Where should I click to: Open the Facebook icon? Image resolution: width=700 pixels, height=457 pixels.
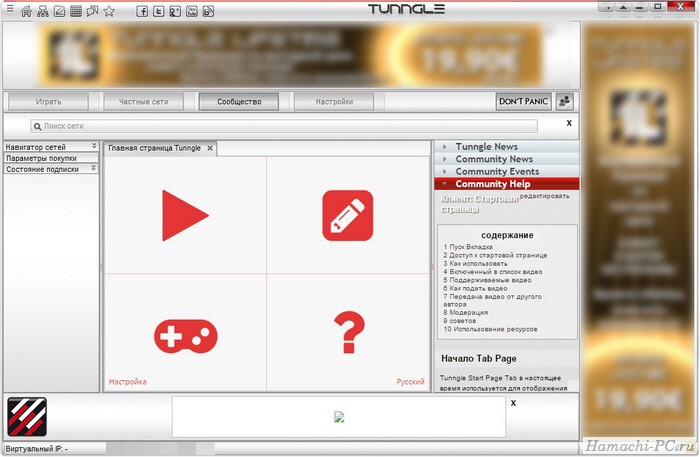142,11
